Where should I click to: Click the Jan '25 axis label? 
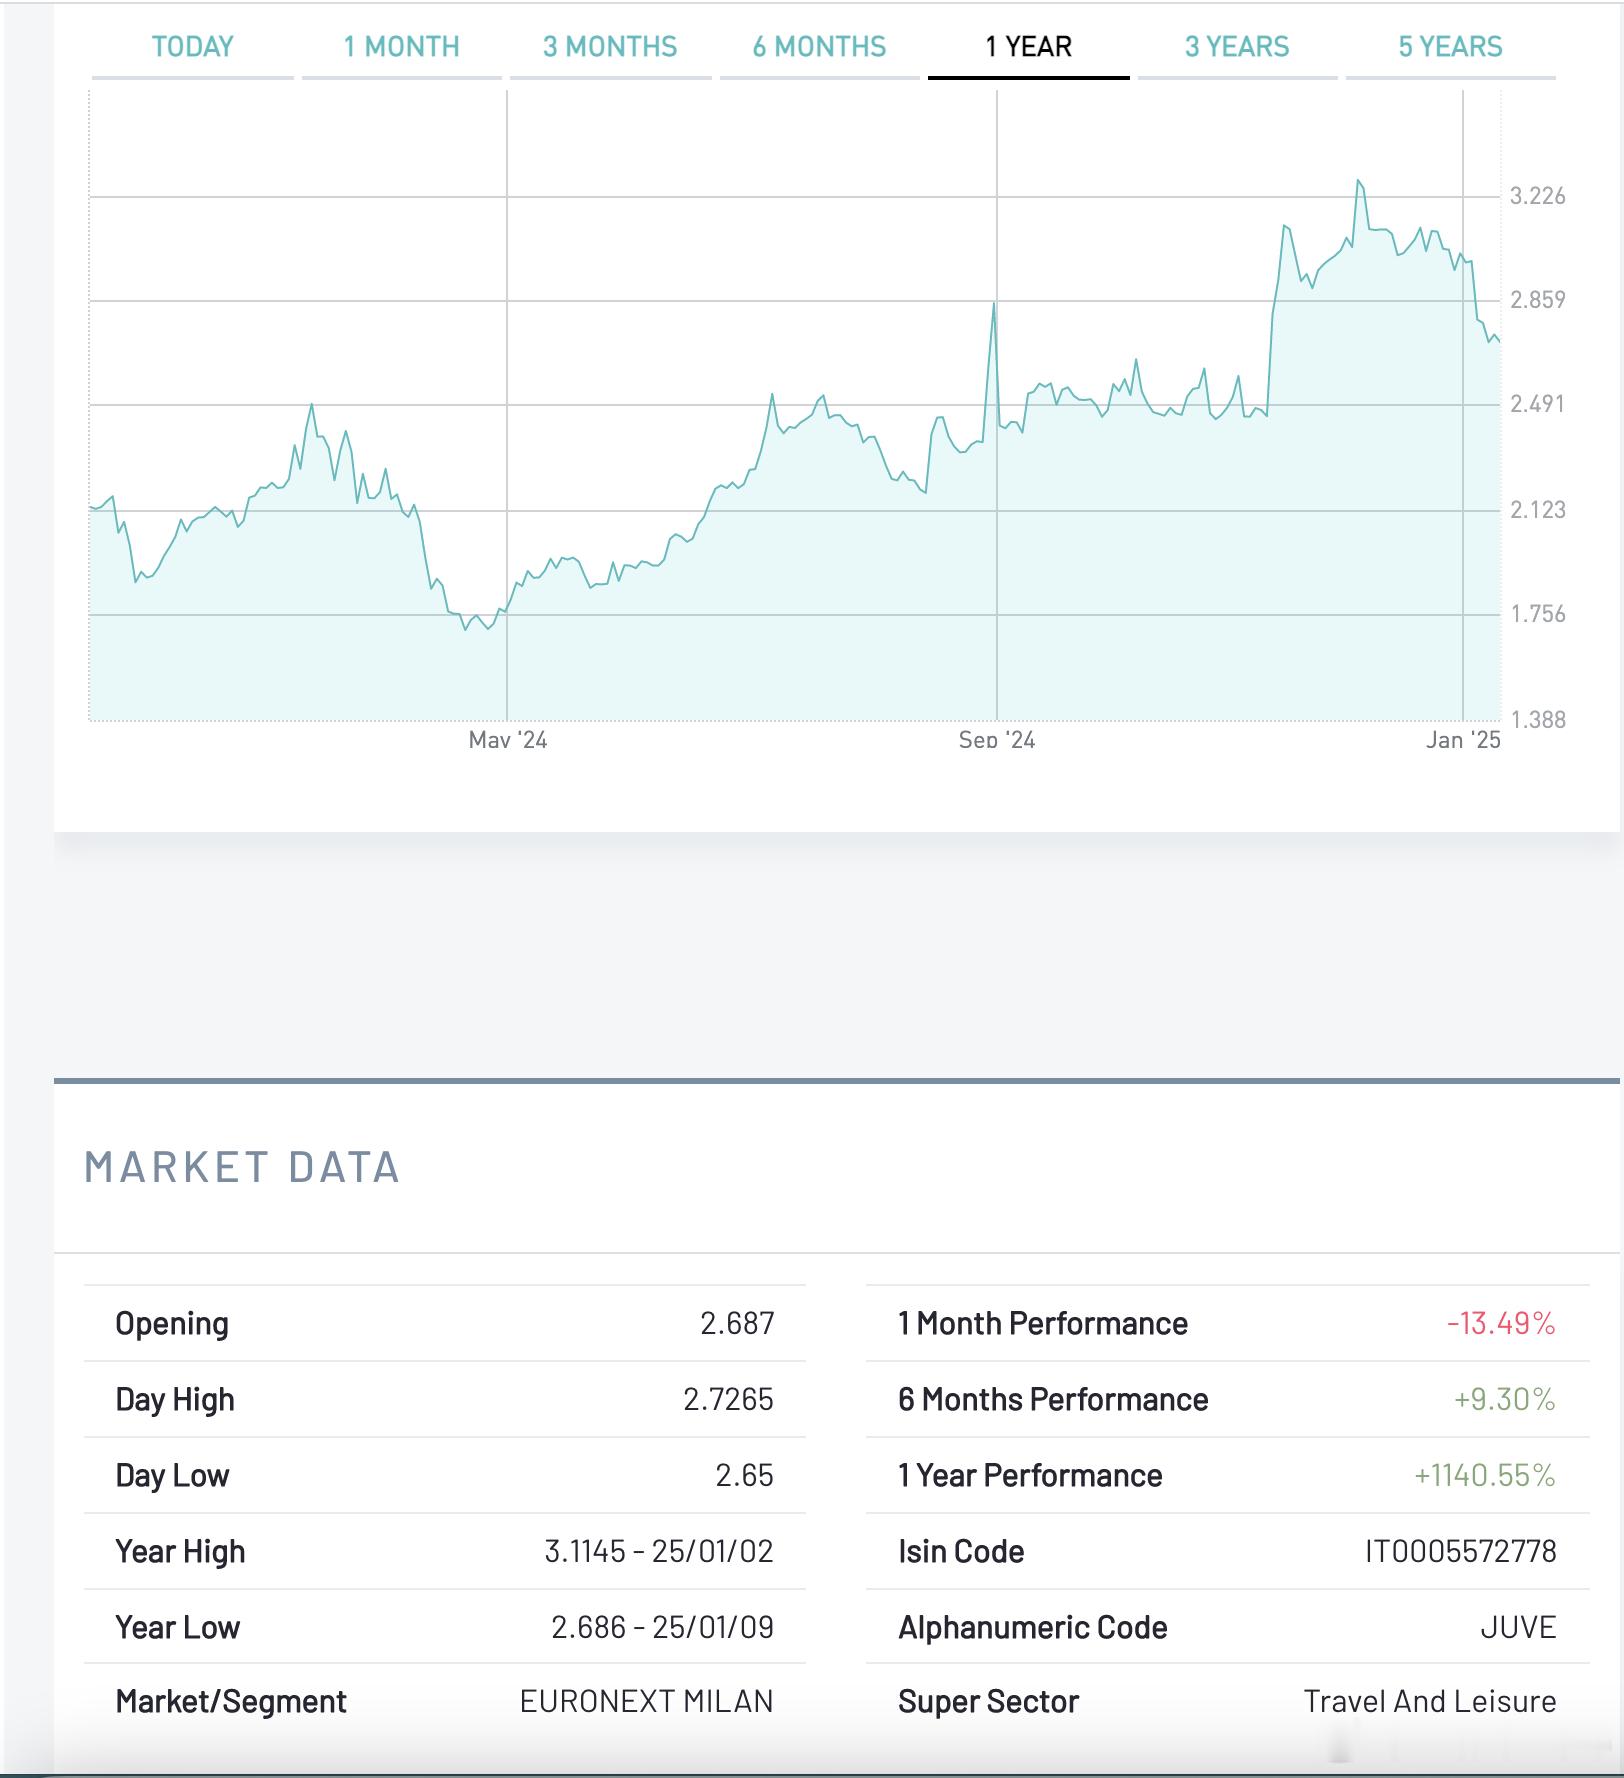coord(1463,740)
